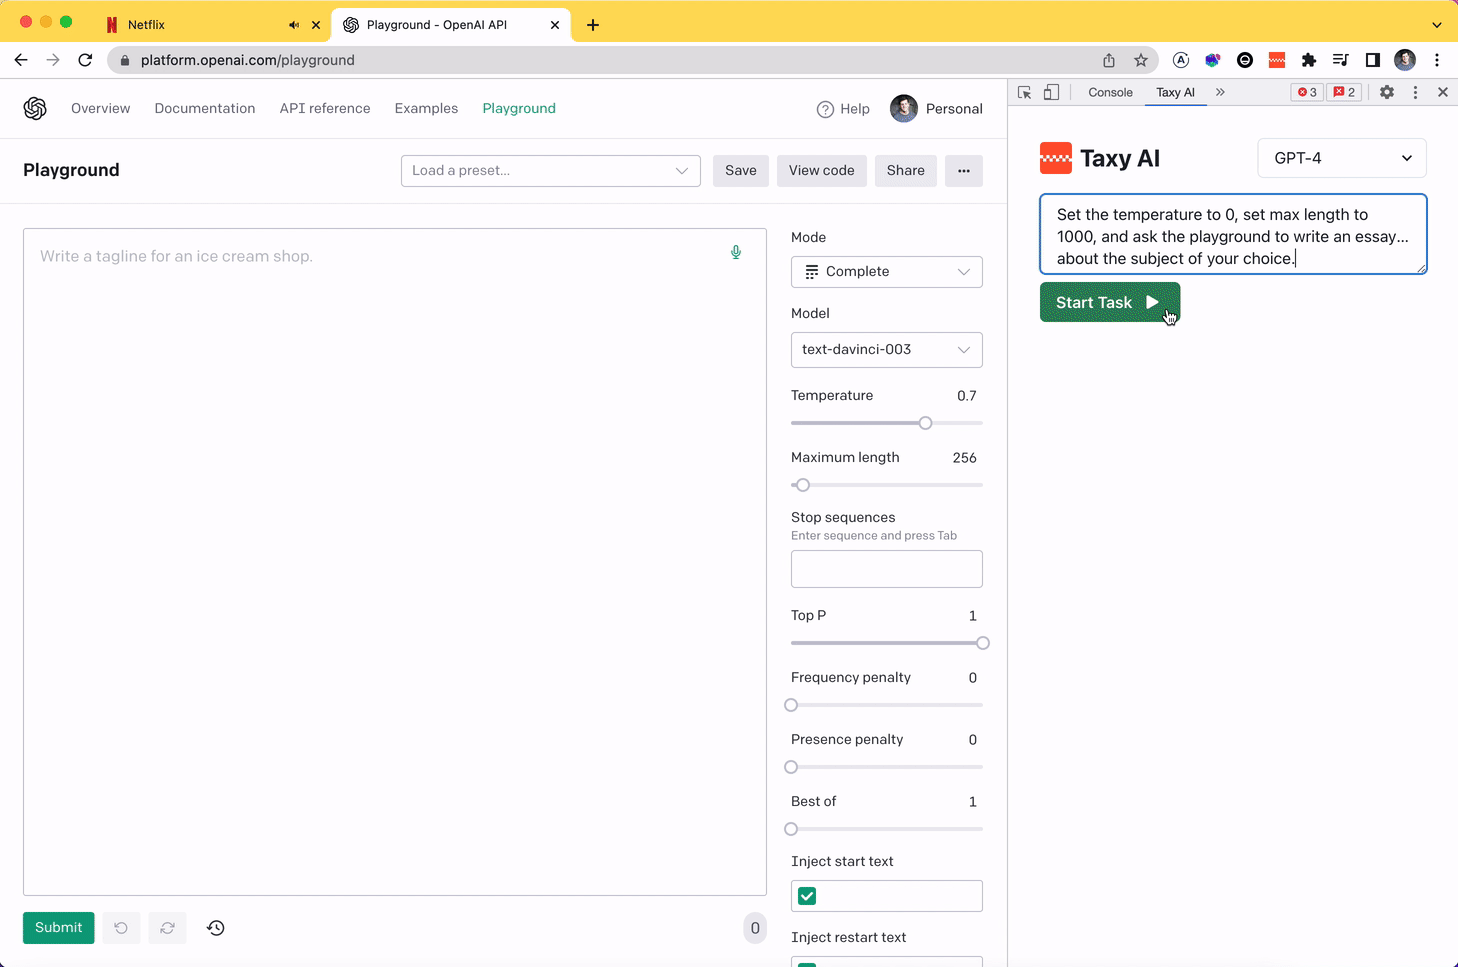Open DevTools settings gear

click(1387, 92)
